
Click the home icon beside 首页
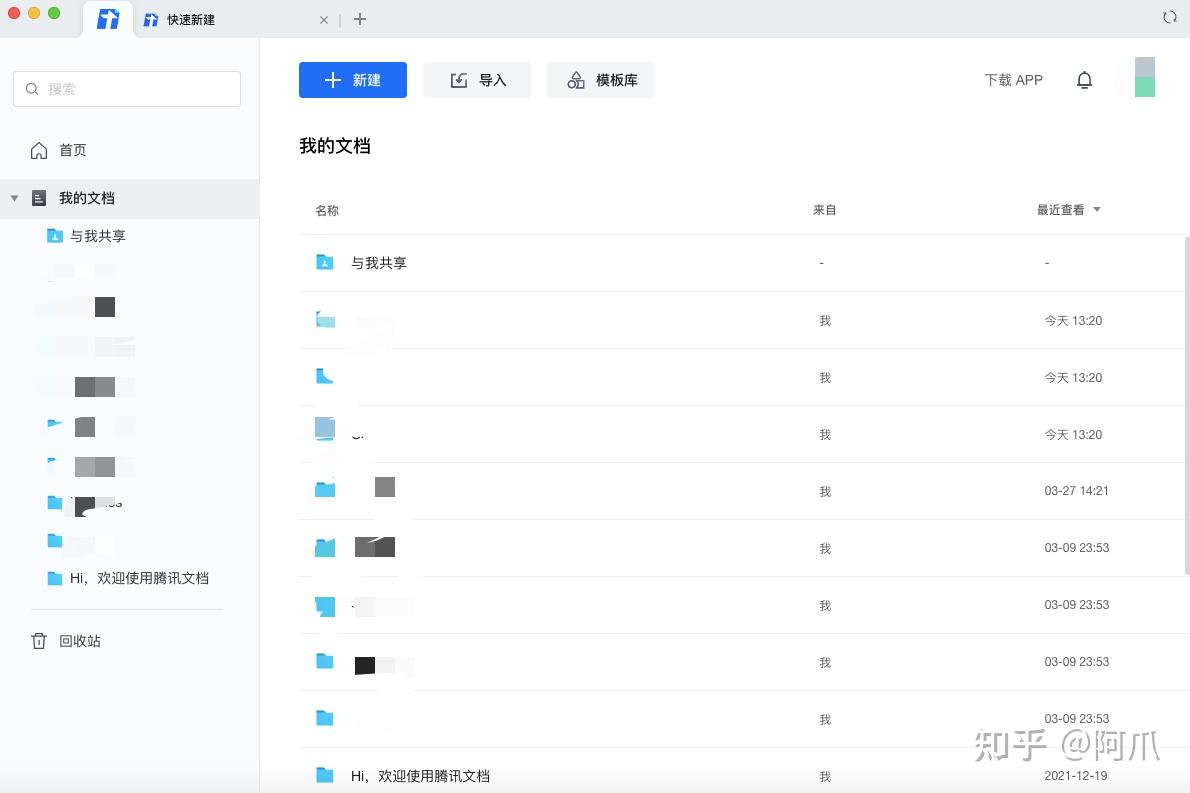39,150
